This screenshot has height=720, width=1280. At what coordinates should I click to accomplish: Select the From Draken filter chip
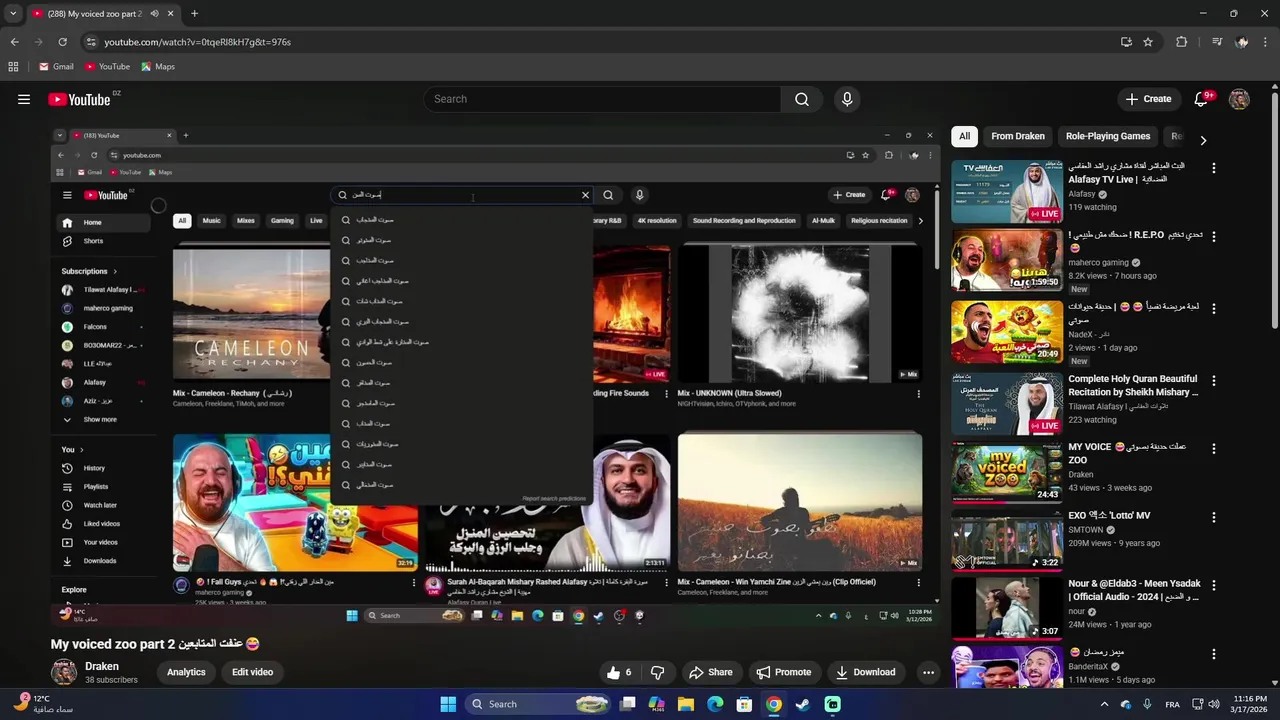1018,136
